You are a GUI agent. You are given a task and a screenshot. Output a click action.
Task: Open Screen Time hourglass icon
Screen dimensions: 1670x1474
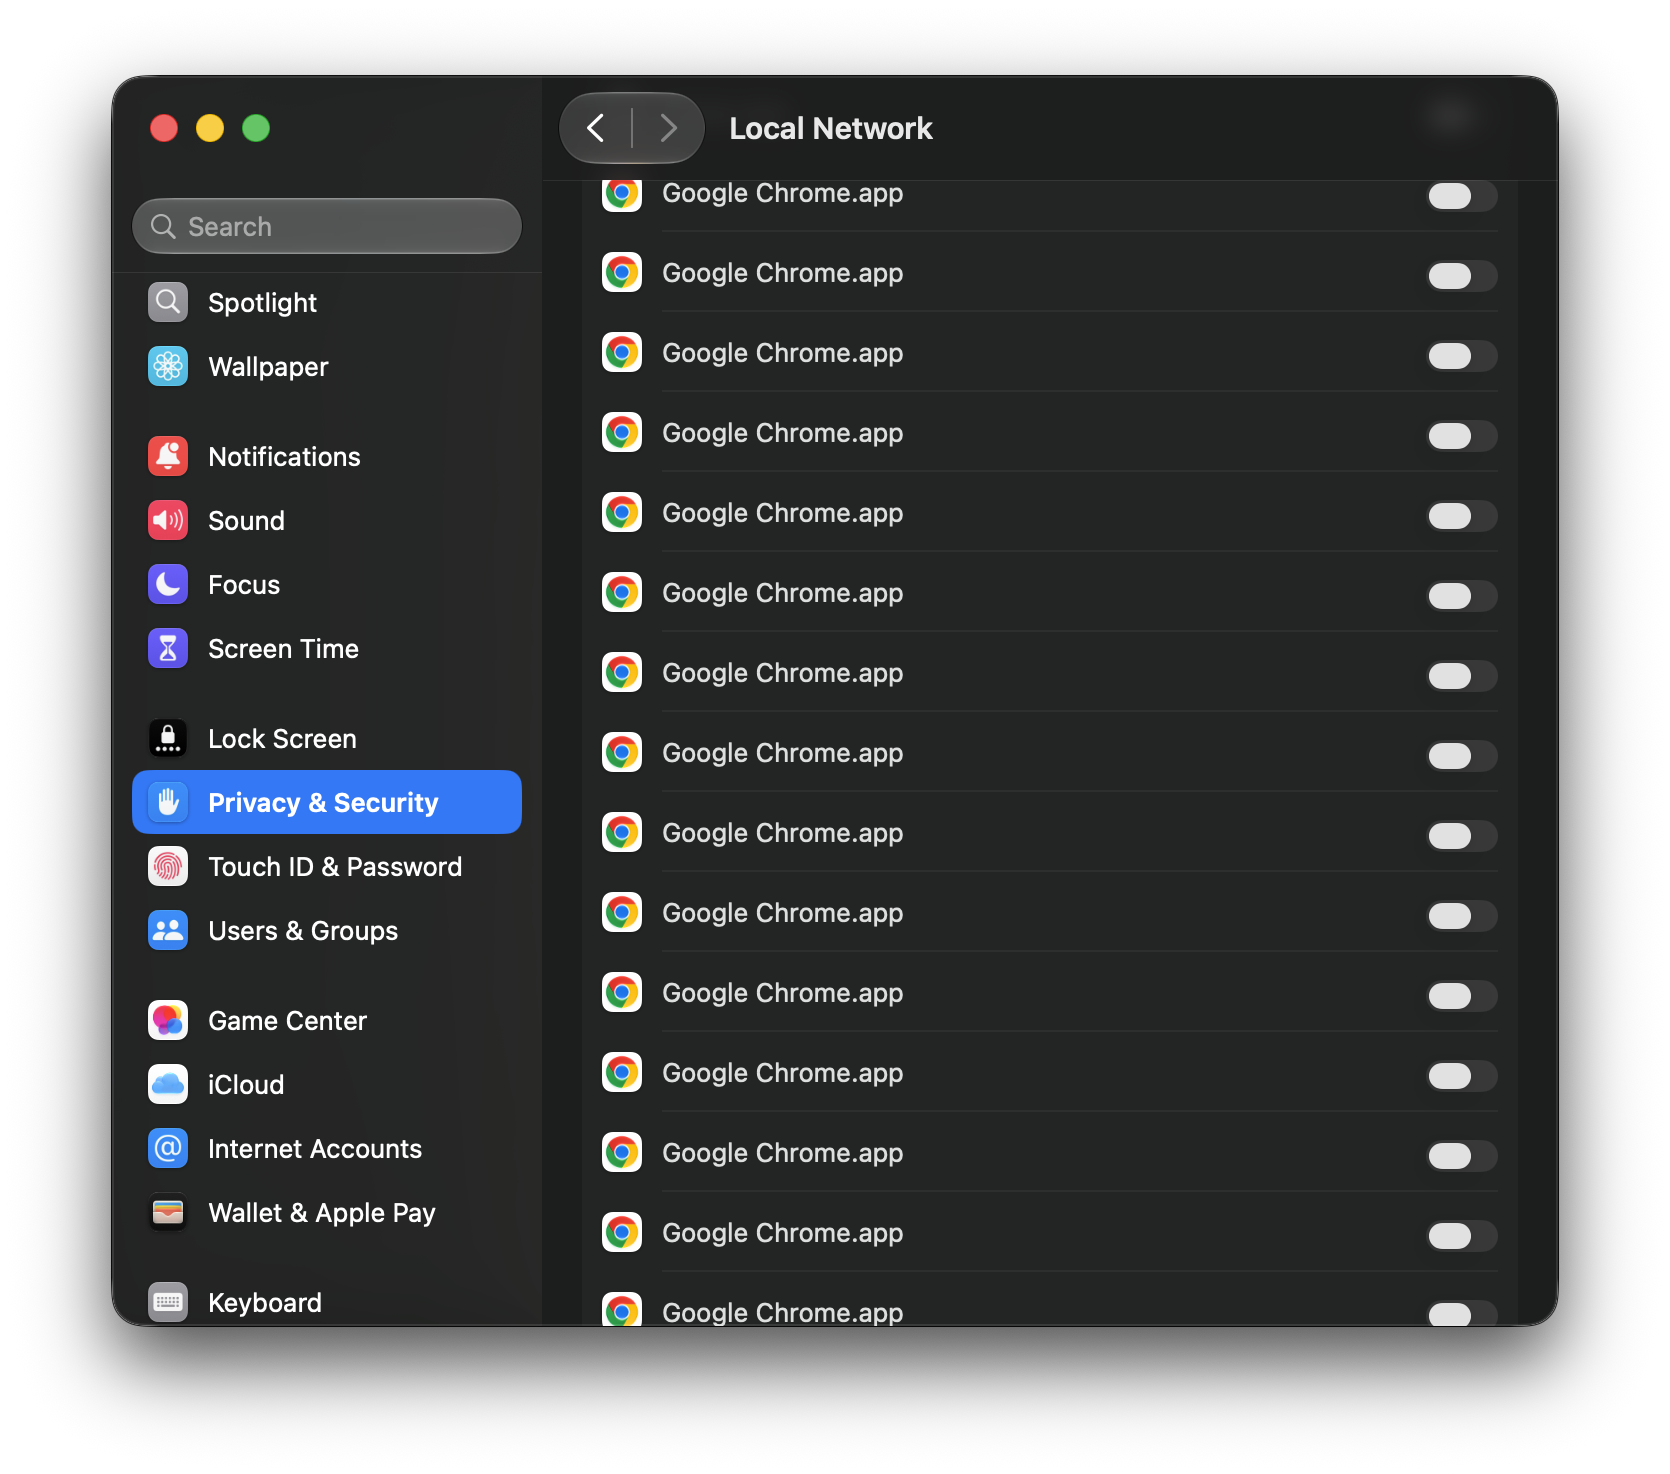pyautogui.click(x=168, y=648)
